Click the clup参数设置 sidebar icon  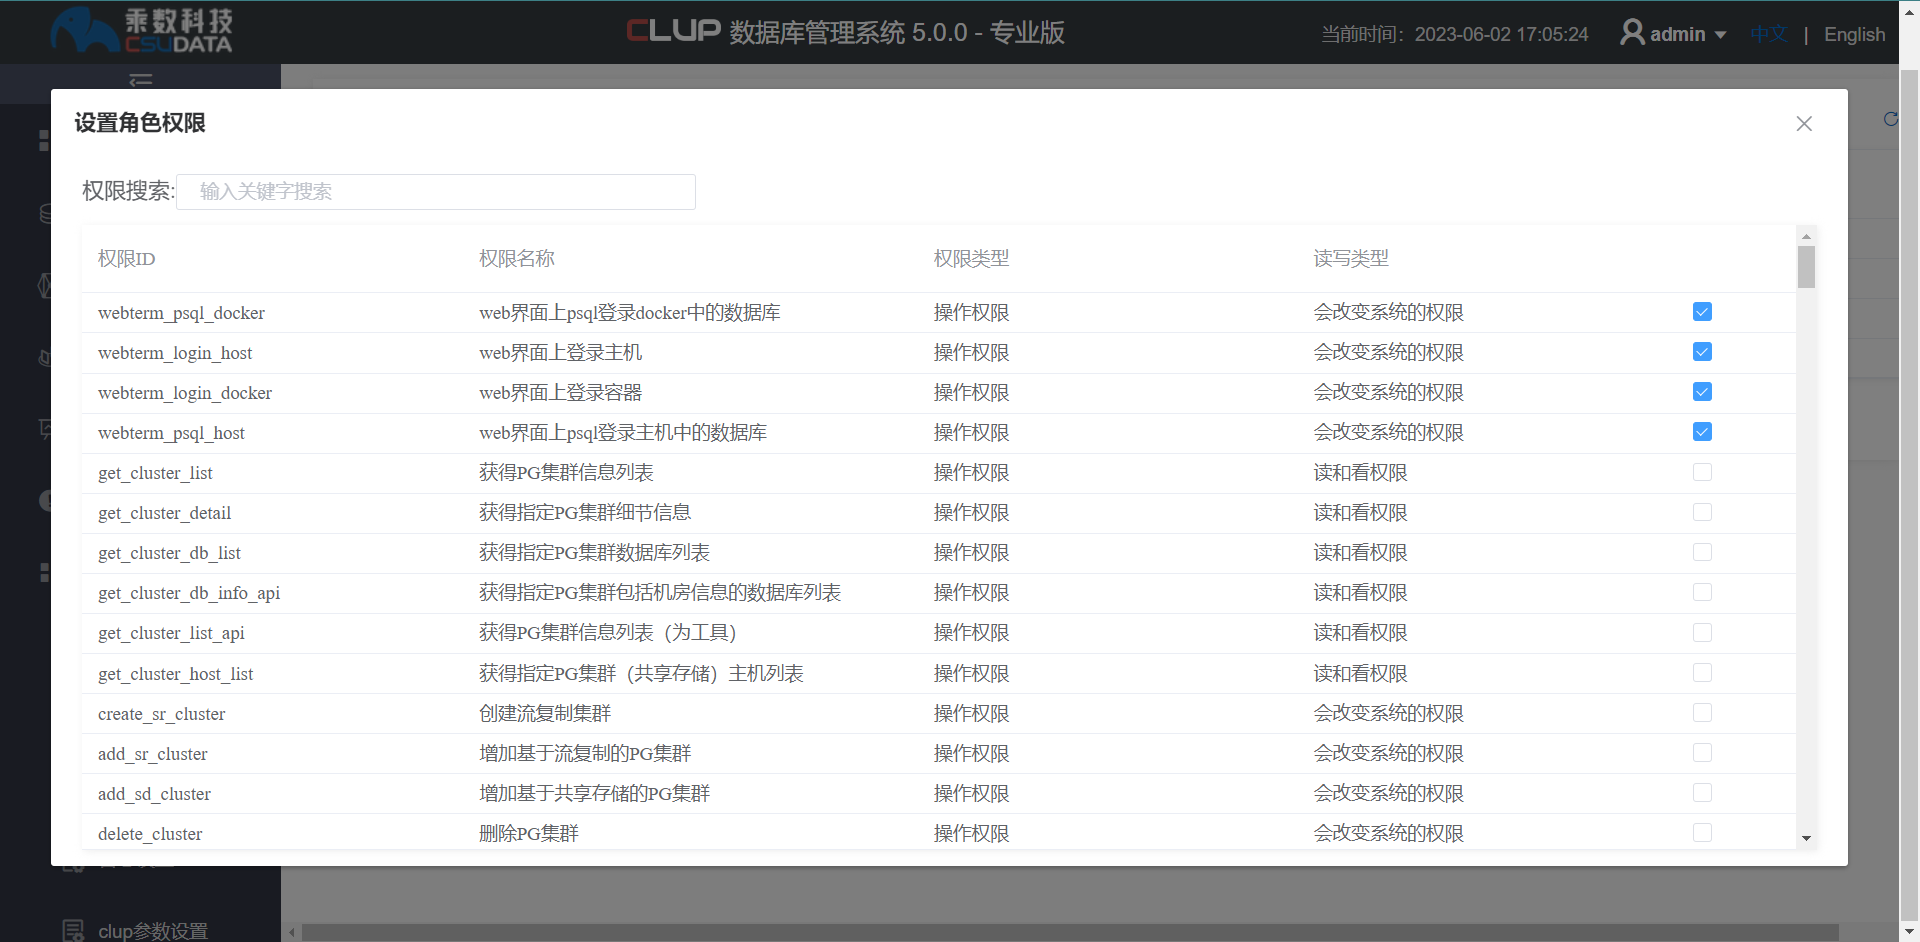click(x=73, y=929)
